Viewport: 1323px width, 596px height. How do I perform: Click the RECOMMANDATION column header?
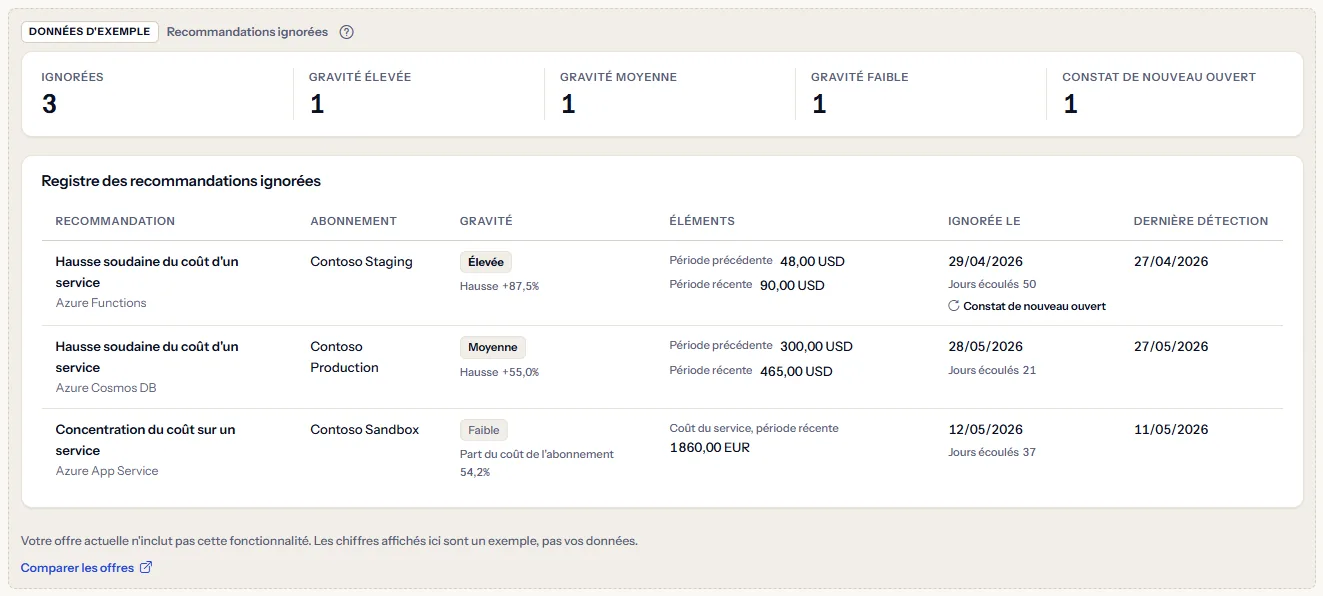(115, 221)
